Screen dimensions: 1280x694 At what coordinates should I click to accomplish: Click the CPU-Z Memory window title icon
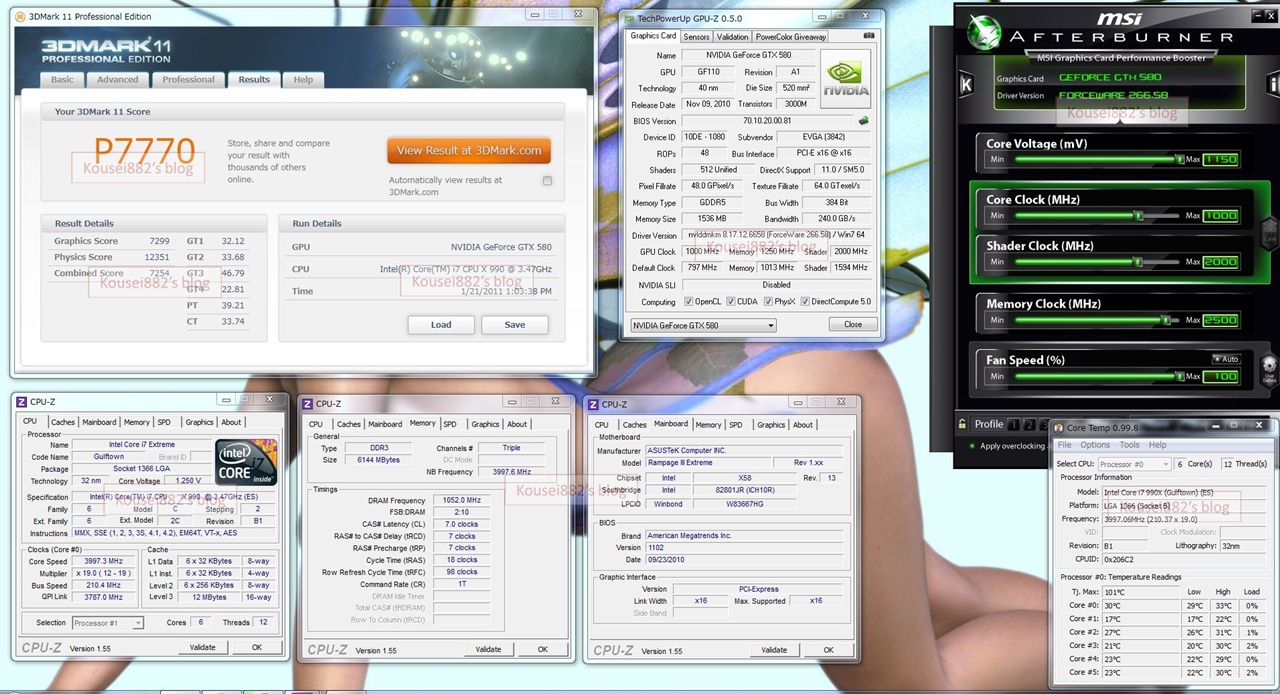(x=307, y=404)
